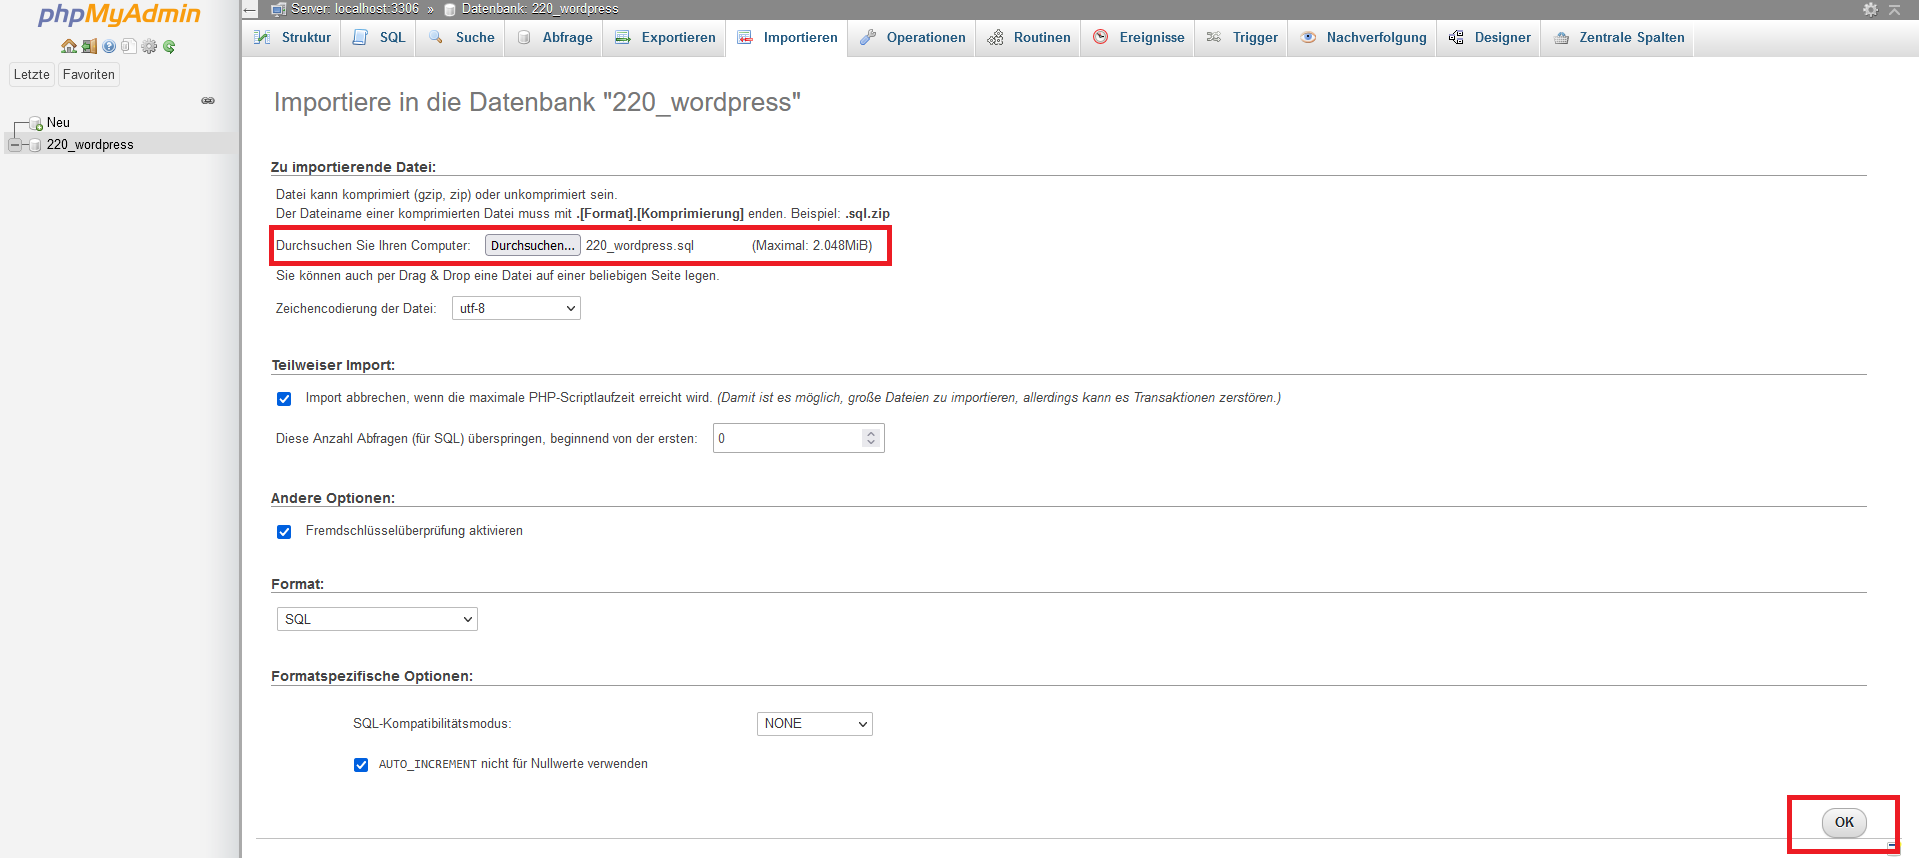
Task: Select the Importieren tab
Action: pyautogui.click(x=787, y=38)
